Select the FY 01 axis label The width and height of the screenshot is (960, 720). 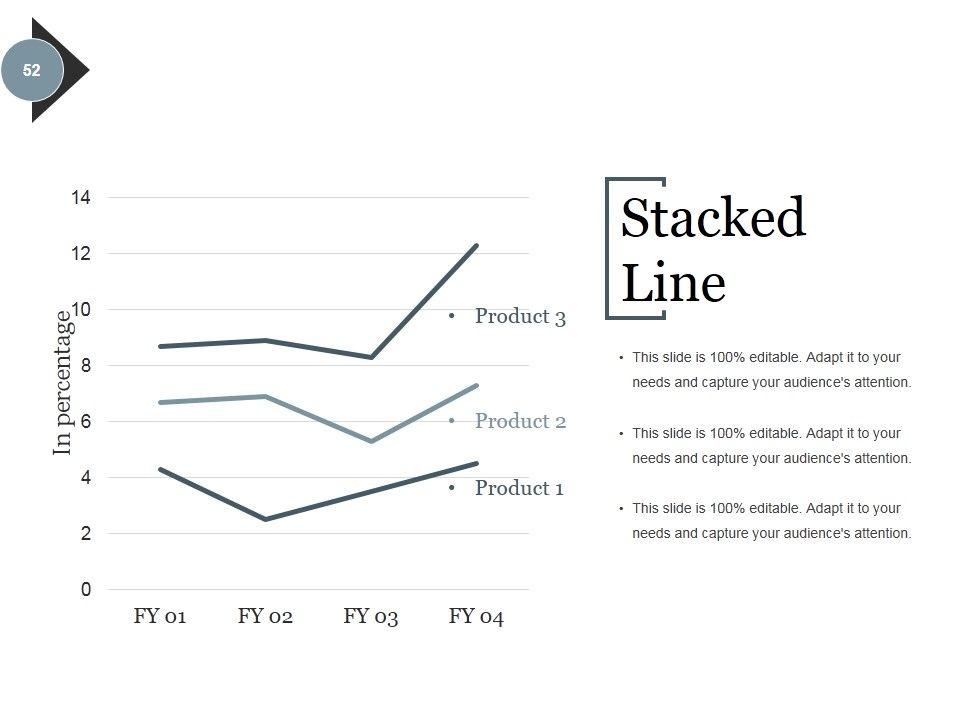[x=160, y=616]
